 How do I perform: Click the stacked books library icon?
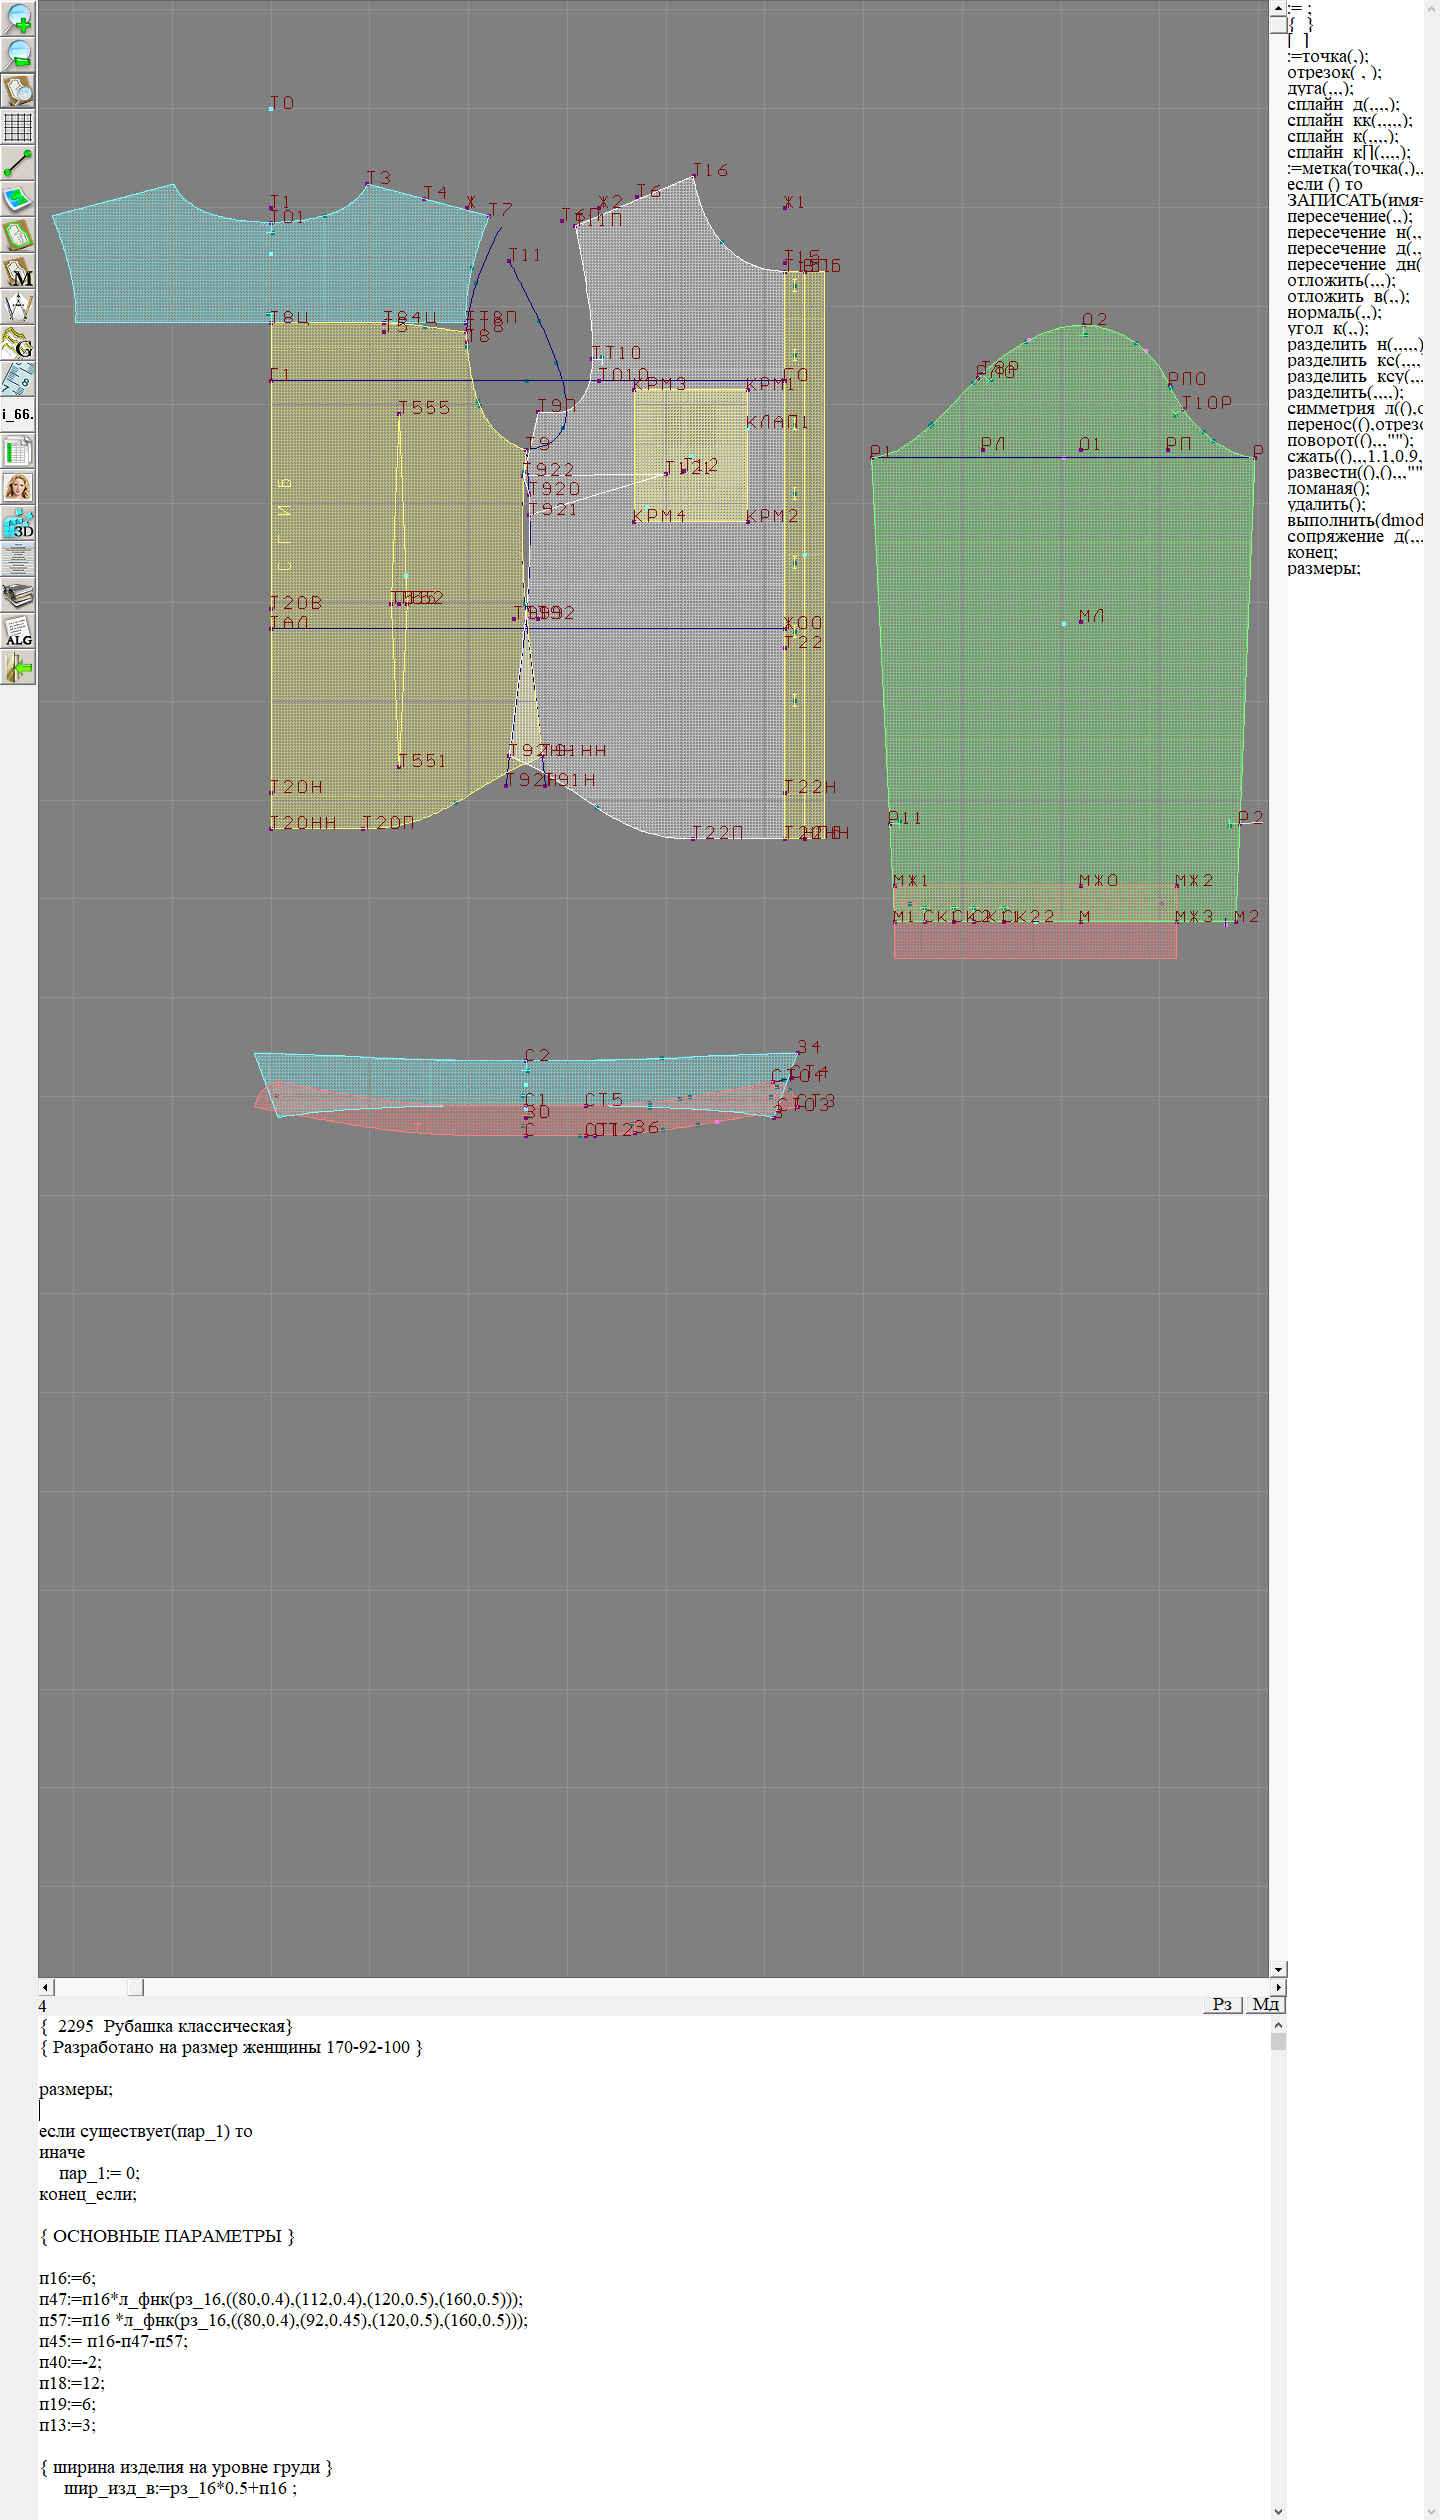click(x=18, y=596)
